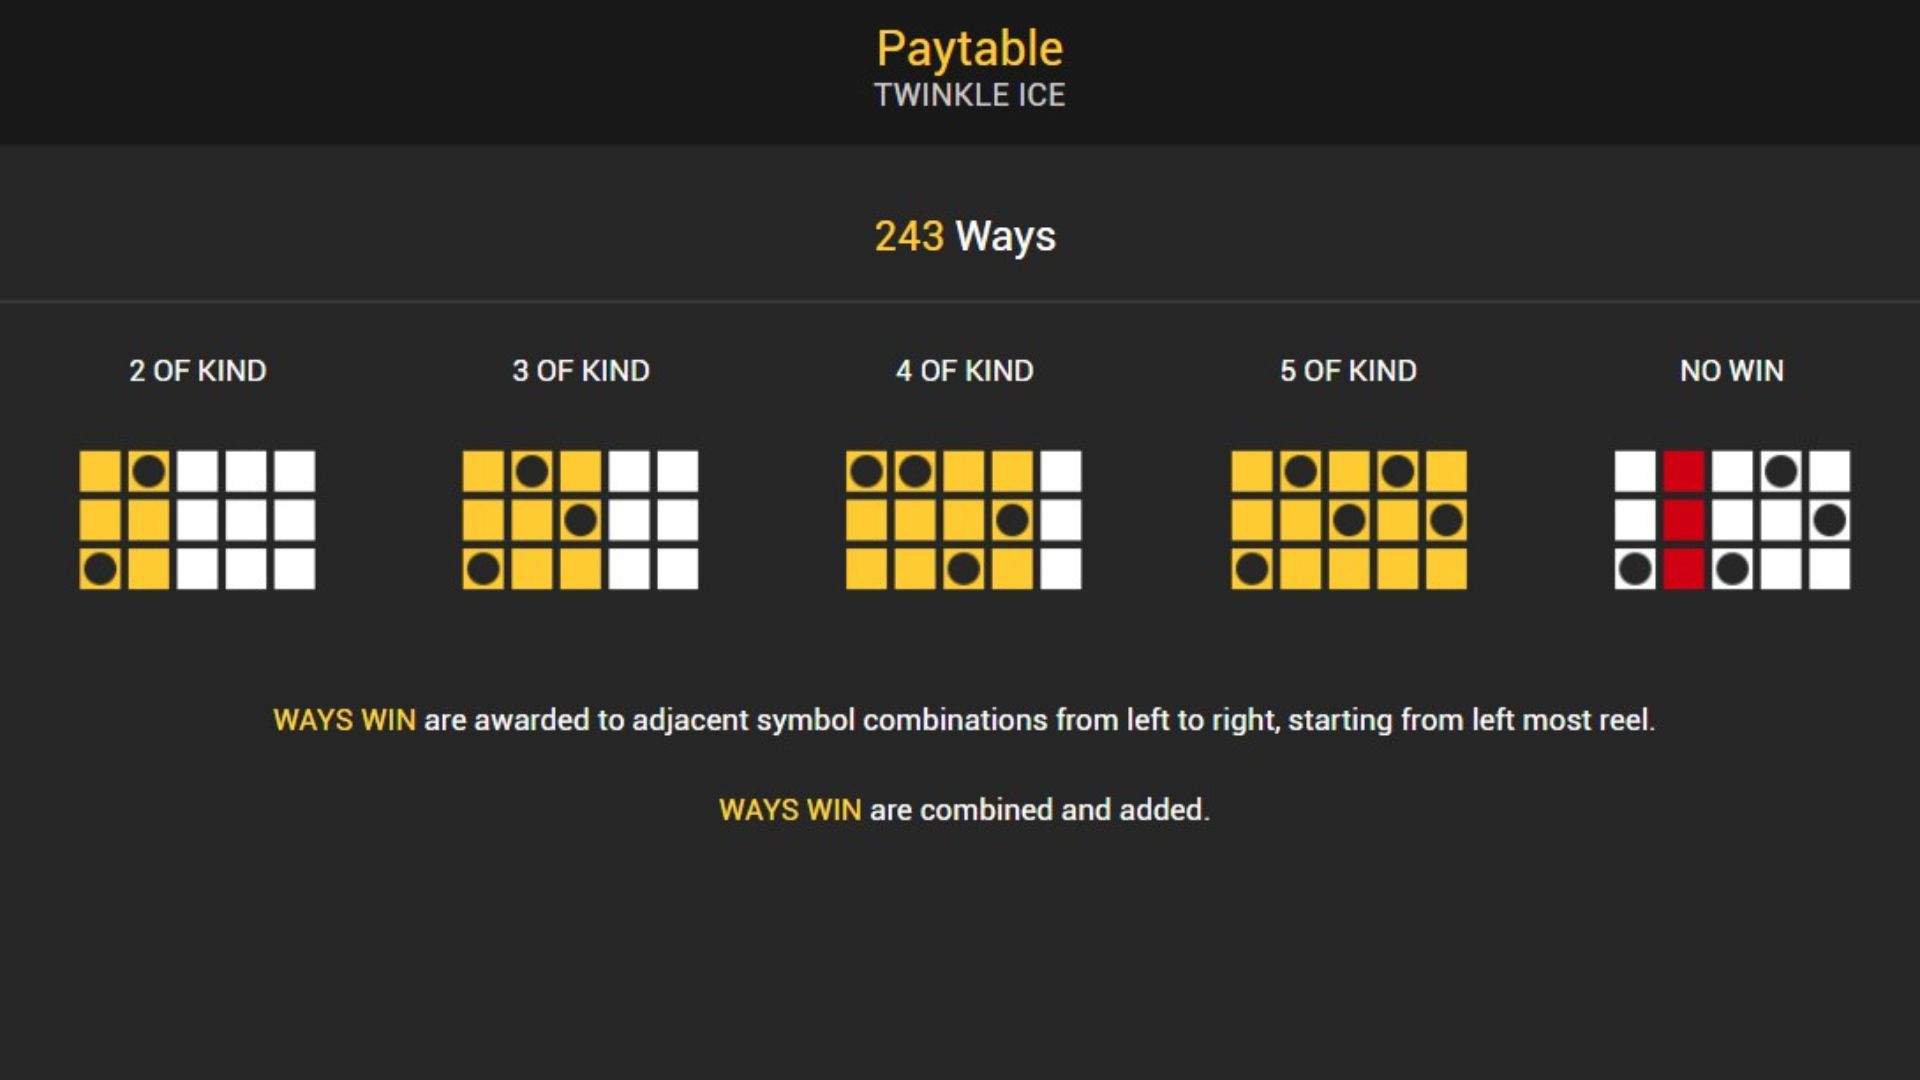This screenshot has height=1080, width=1920.
Task: Click the middle-row dot in 3 OF KIND grid
Action: (580, 520)
